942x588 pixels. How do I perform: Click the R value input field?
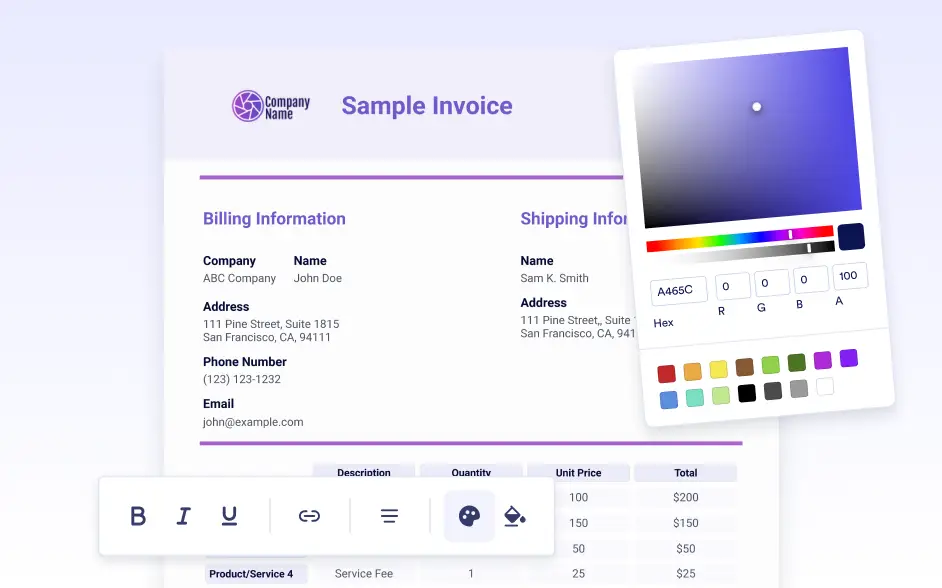[732, 286]
